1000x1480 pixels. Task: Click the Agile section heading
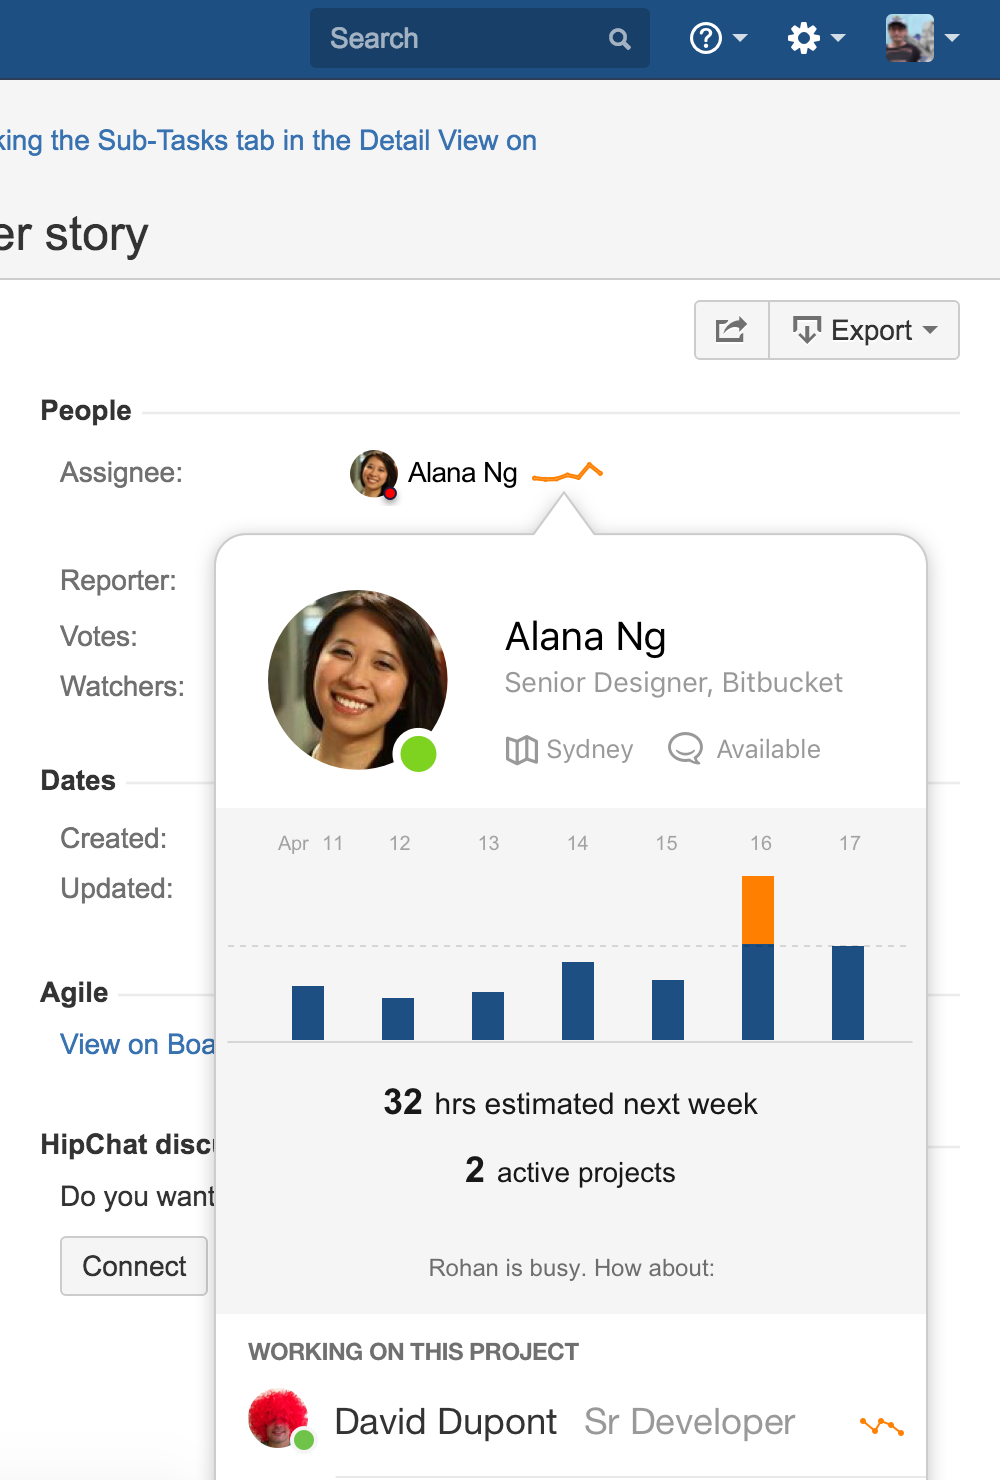(74, 992)
